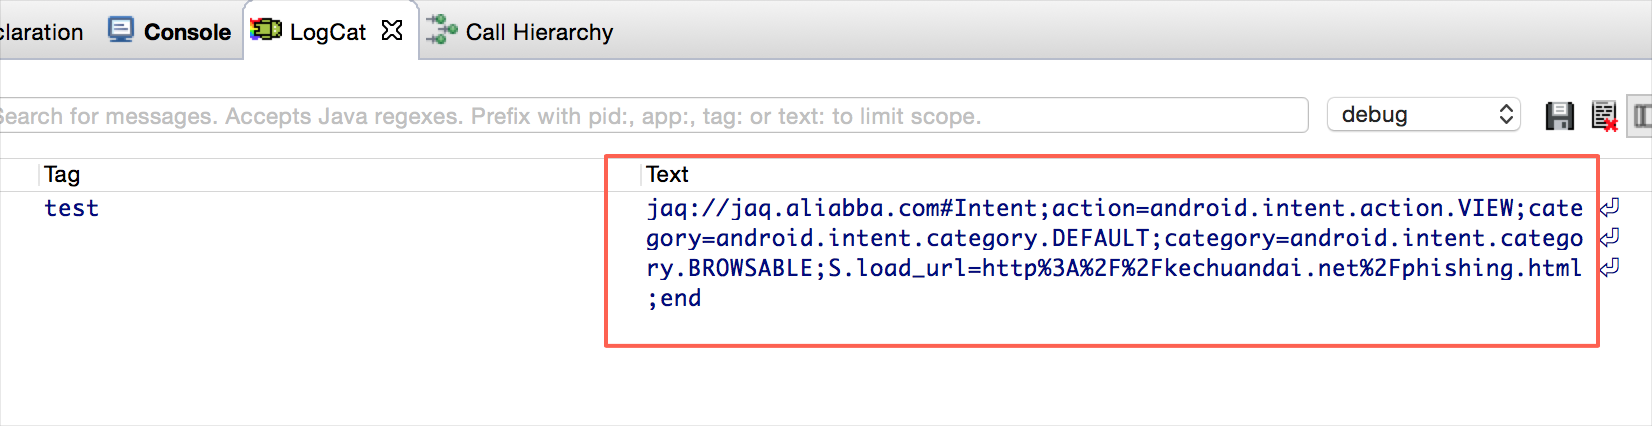This screenshot has height=426, width=1652.
Task: Toggle the saved filters panel view
Action: click(x=1641, y=116)
